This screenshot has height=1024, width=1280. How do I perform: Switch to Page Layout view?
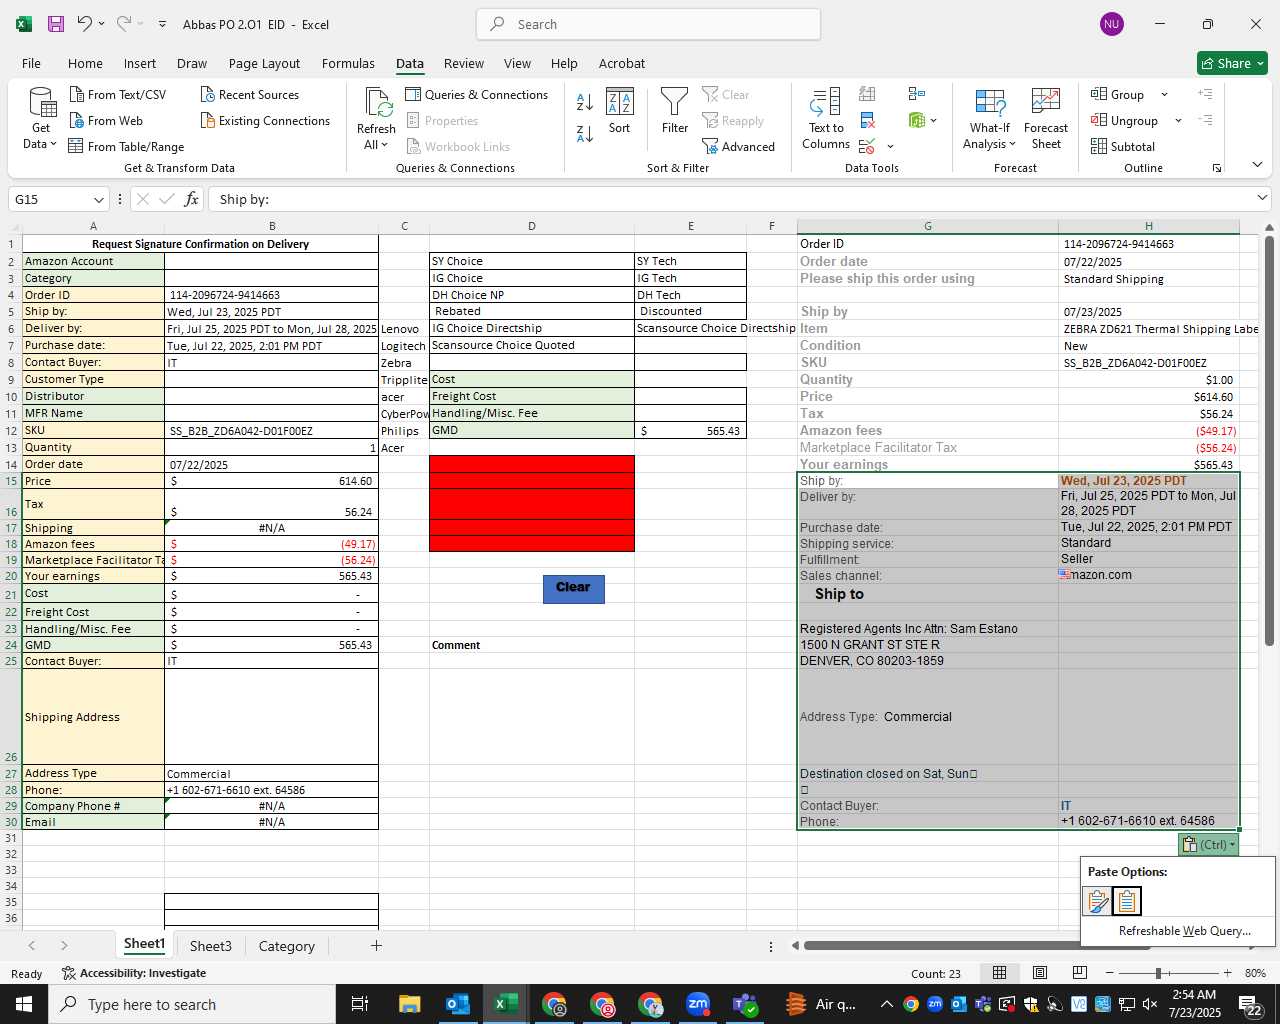click(x=1040, y=973)
